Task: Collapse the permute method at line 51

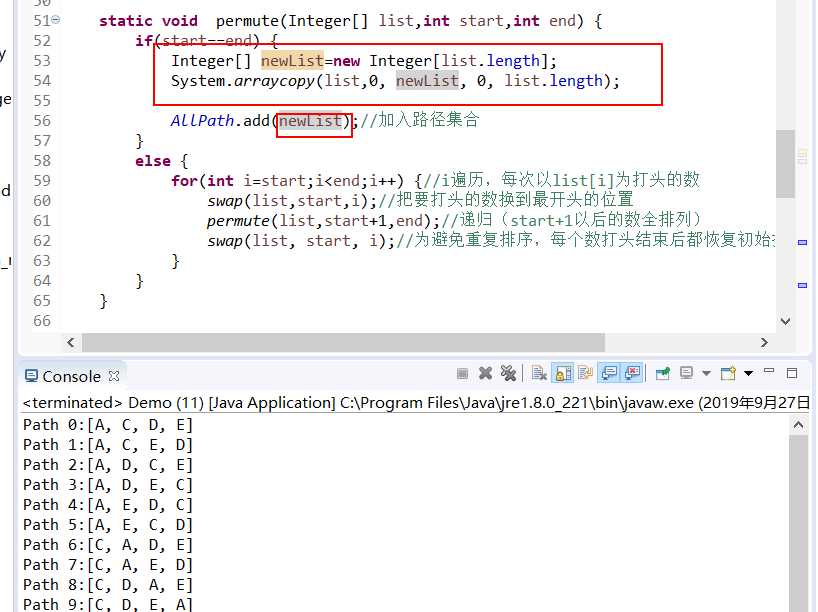Action: [x=56, y=20]
